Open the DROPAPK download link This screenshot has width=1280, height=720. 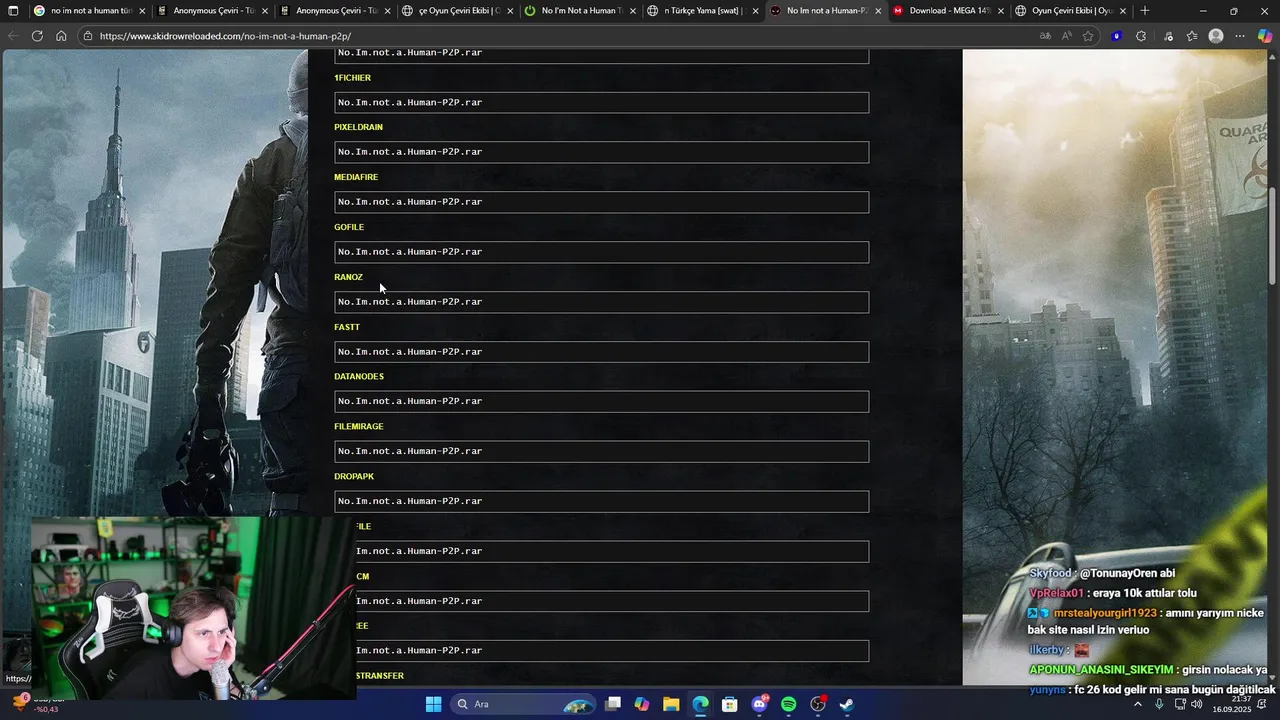pos(354,476)
